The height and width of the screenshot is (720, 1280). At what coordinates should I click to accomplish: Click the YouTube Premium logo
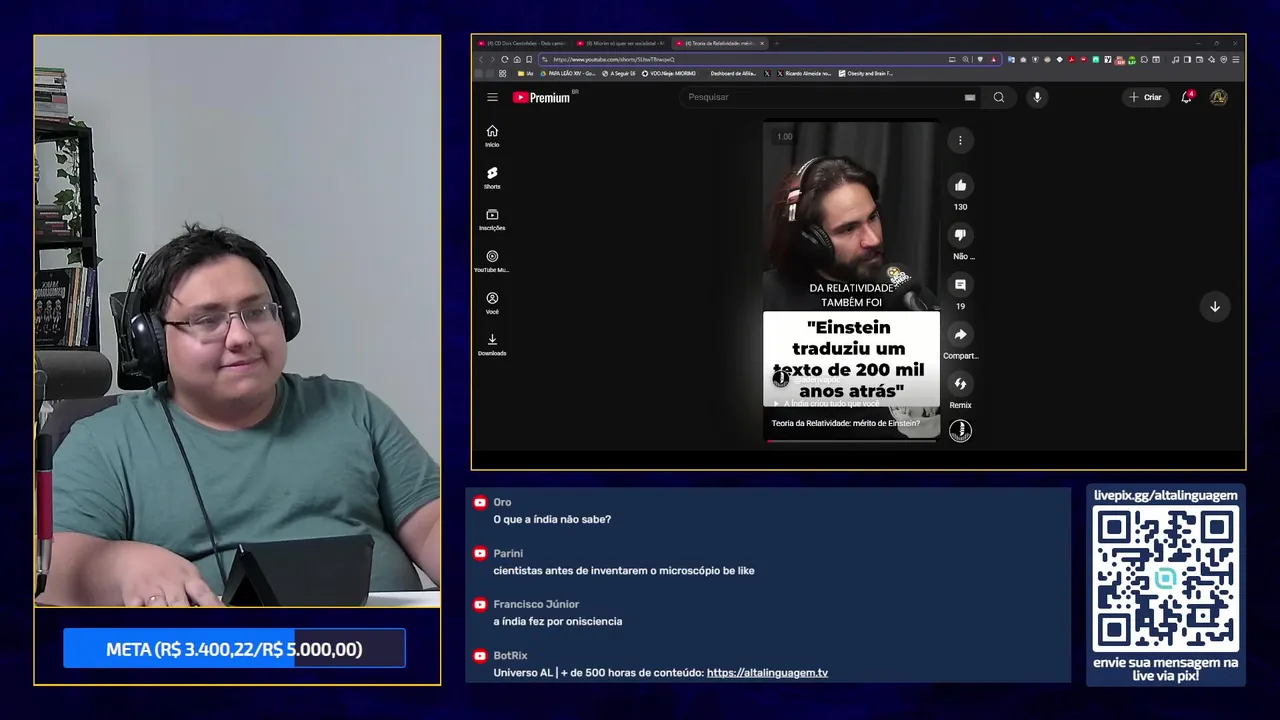[542, 97]
